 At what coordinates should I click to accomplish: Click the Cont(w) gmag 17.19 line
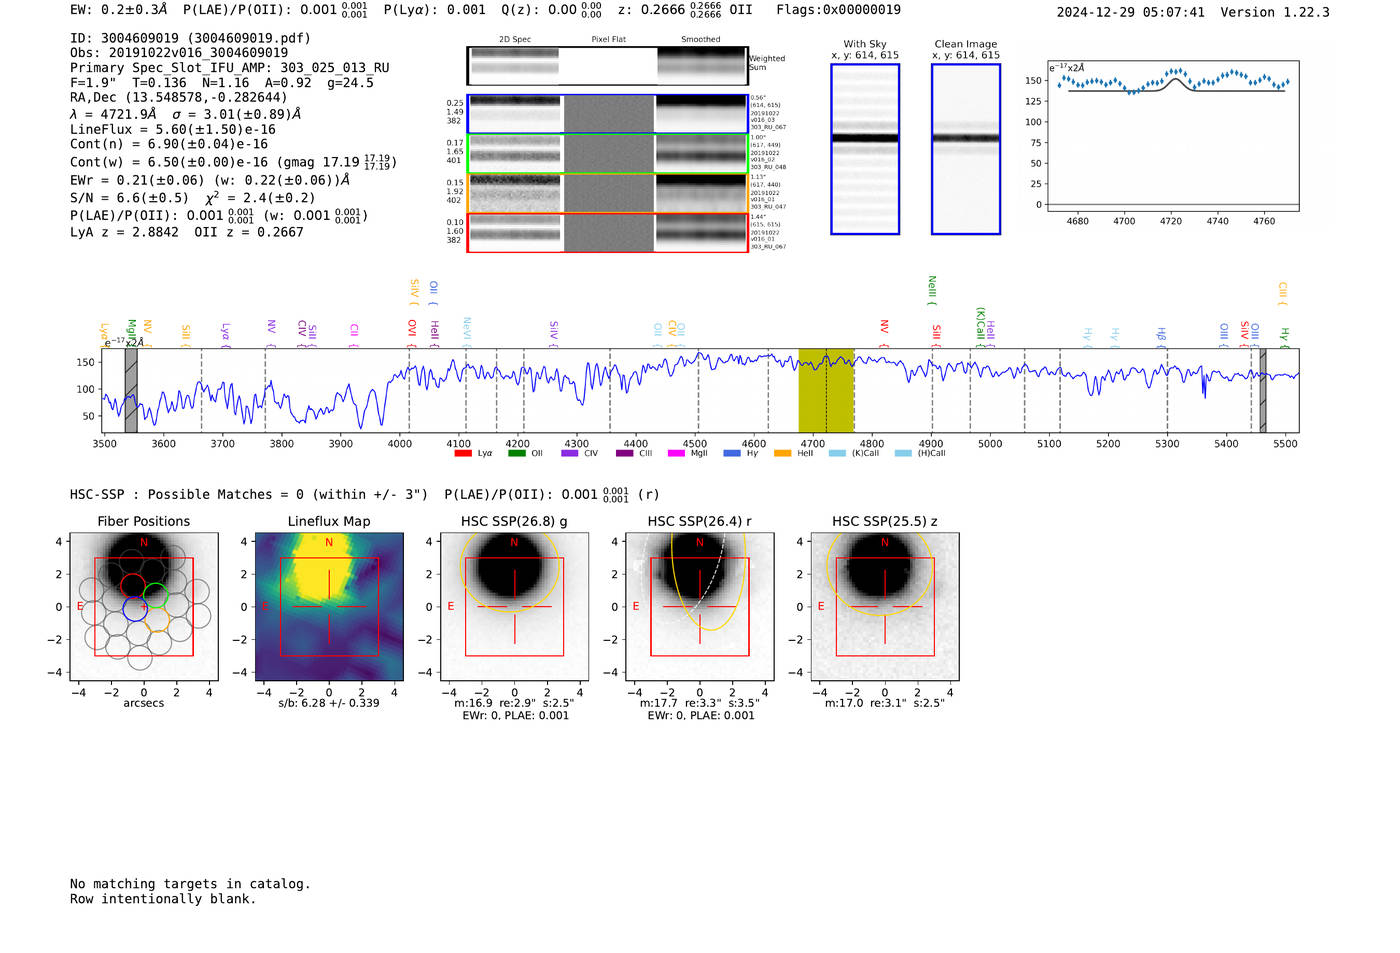tap(232, 162)
